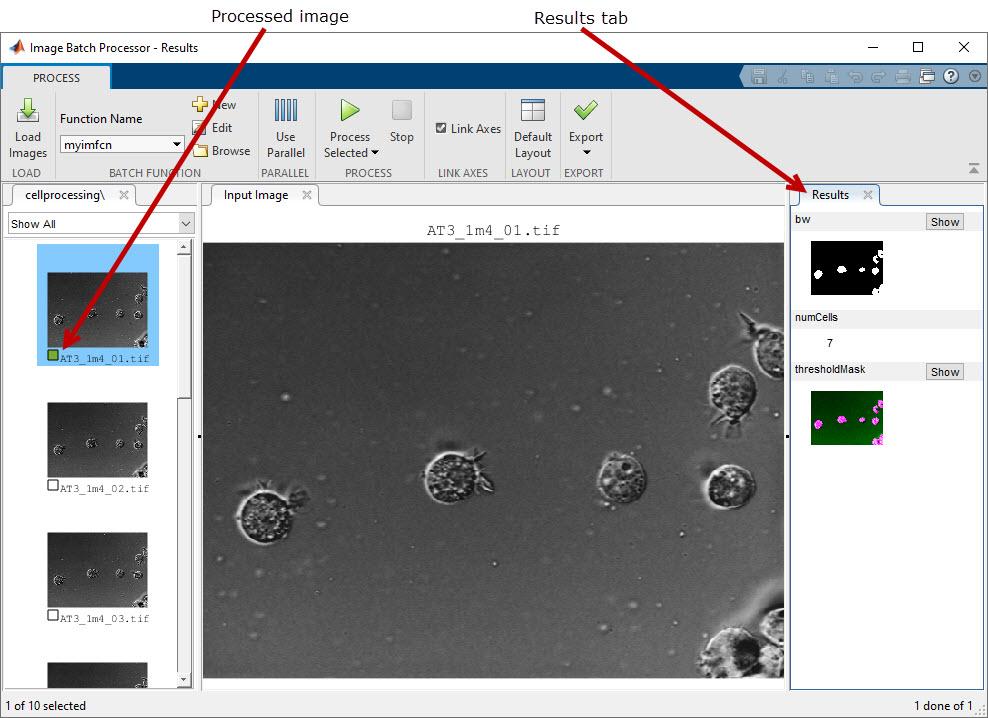988x718 pixels.
Task: Click the '1 of 10 selected' status text
Action: 45,705
